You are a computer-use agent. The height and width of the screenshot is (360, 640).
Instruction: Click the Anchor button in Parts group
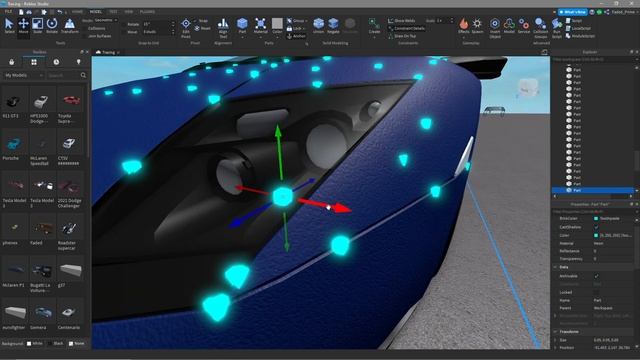click(296, 36)
